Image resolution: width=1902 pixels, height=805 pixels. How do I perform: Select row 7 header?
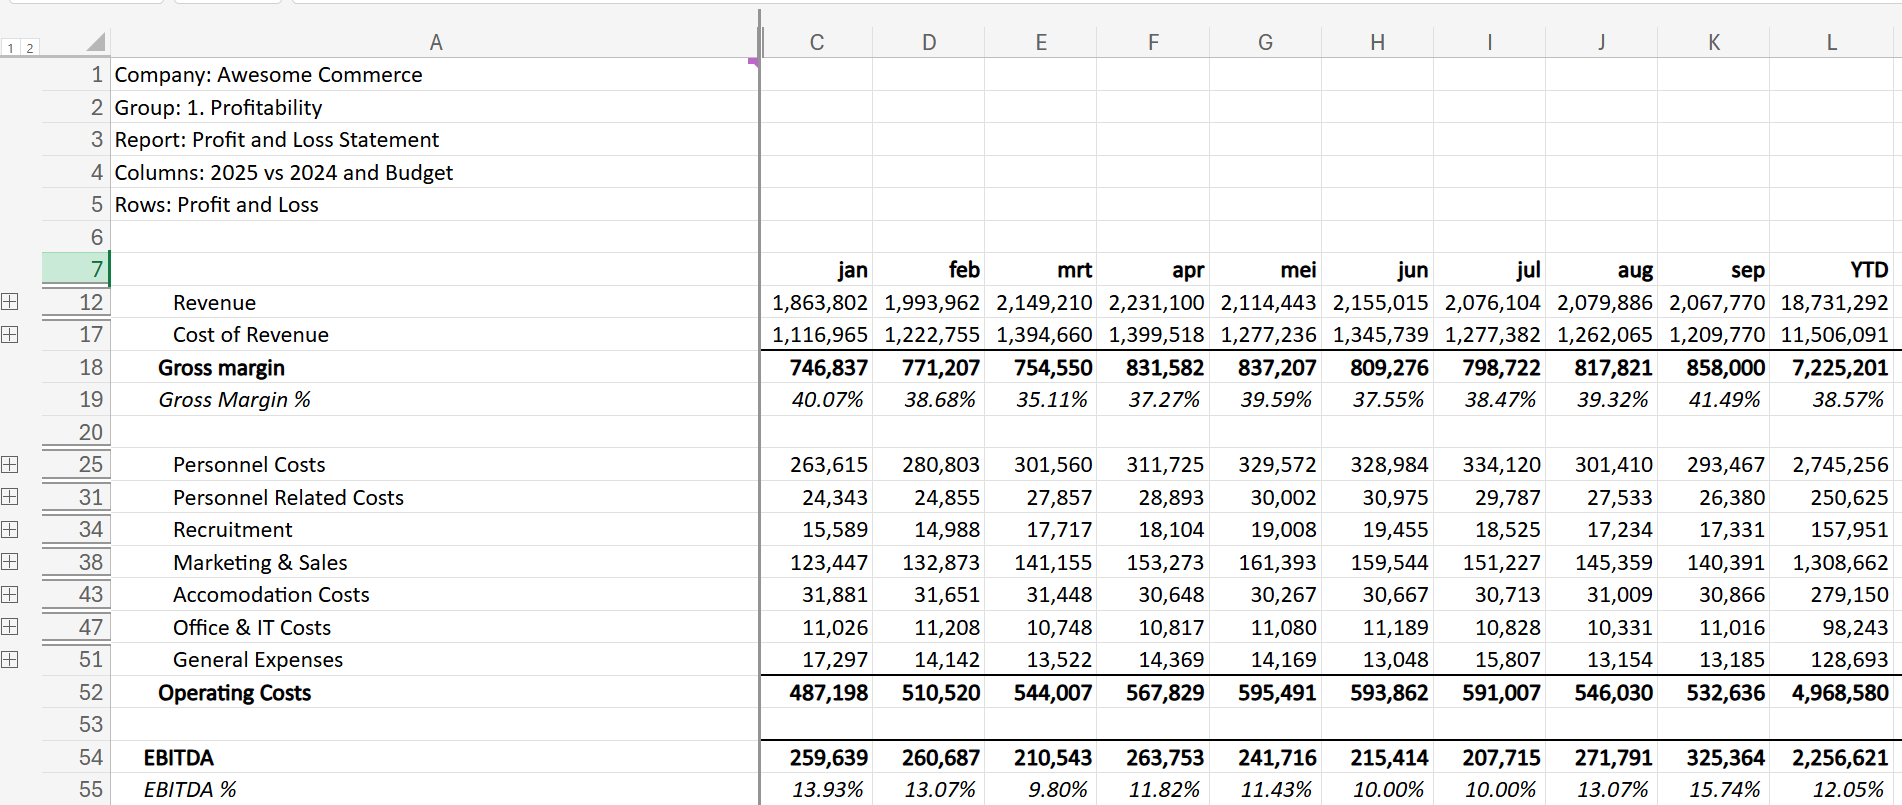(76, 269)
